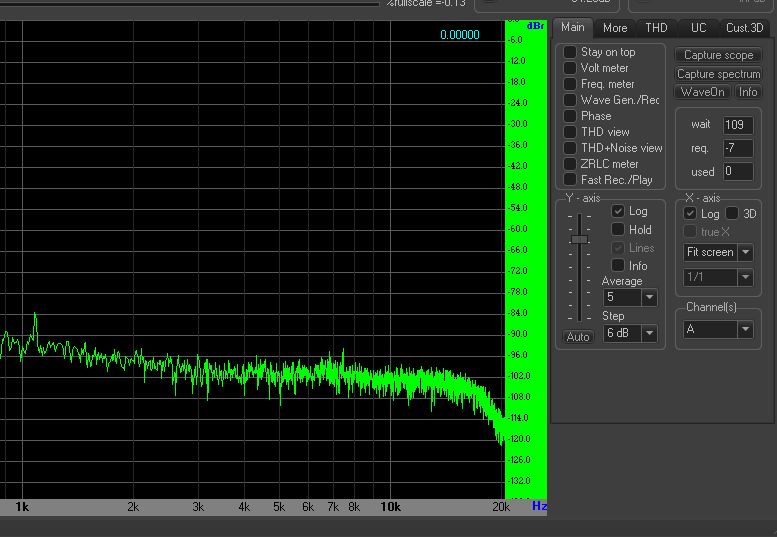Open the THD tab
Image resolution: width=777 pixels, height=537 pixels.
tap(656, 28)
